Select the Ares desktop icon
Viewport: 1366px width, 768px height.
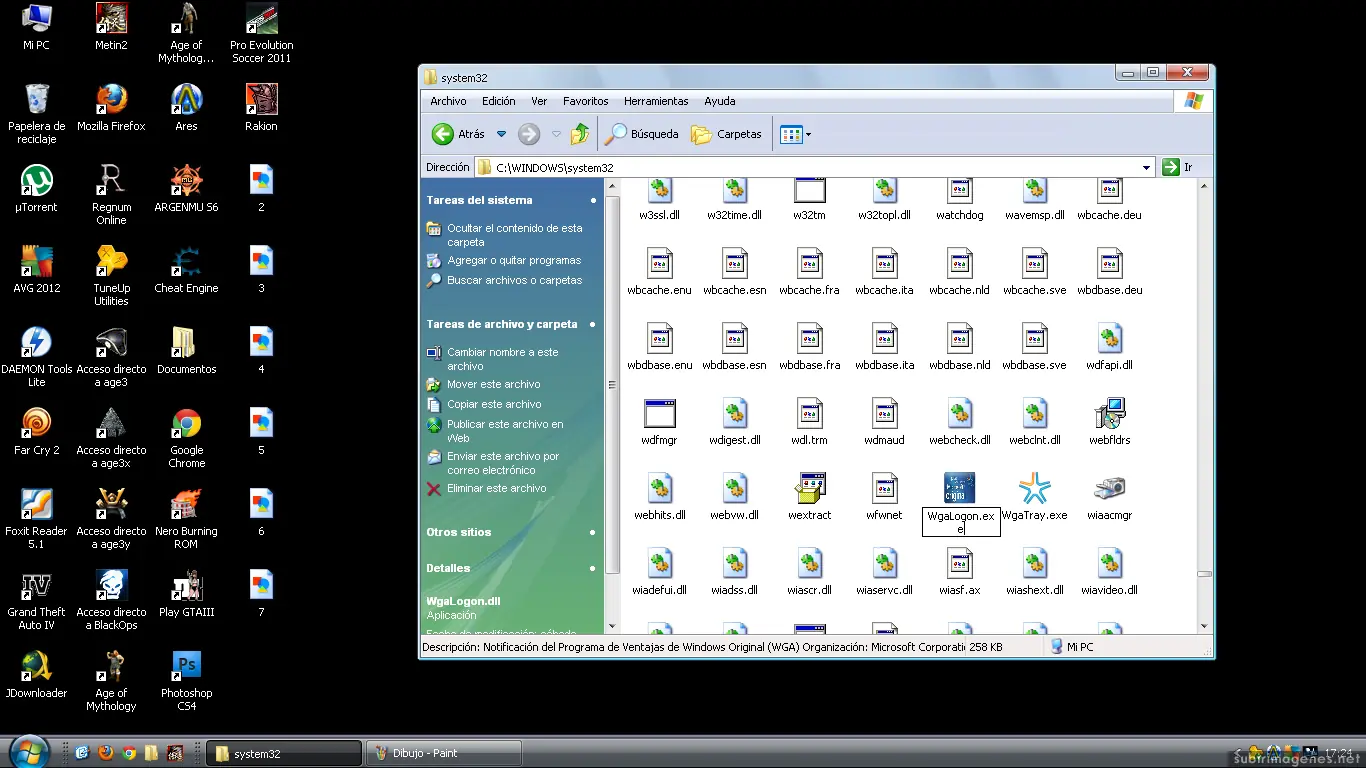coord(186,108)
